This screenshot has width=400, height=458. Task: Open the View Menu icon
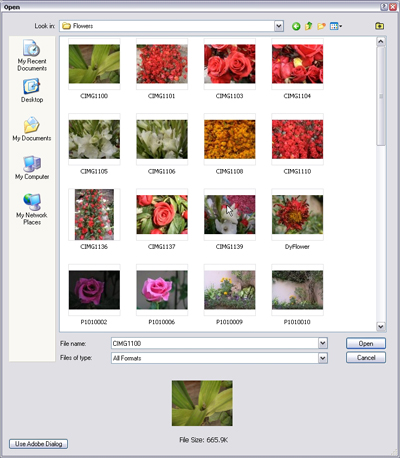336,26
